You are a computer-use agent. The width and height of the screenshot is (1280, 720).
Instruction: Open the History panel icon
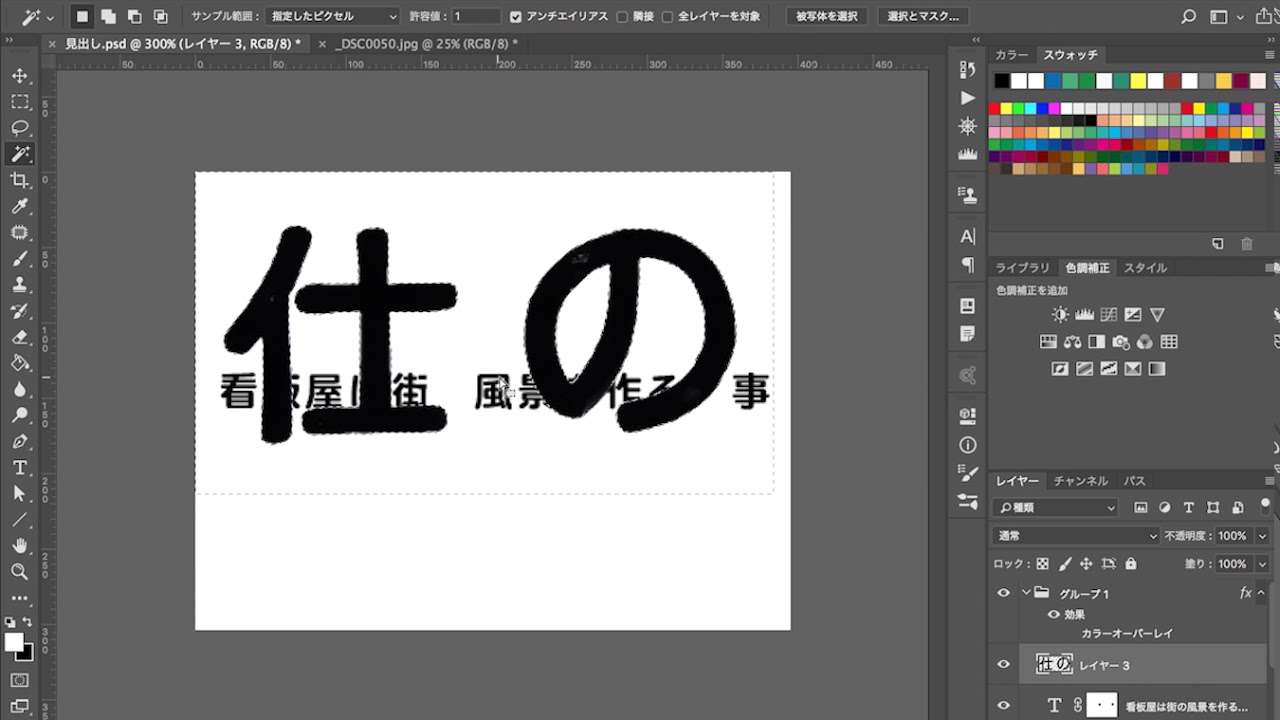tap(967, 69)
